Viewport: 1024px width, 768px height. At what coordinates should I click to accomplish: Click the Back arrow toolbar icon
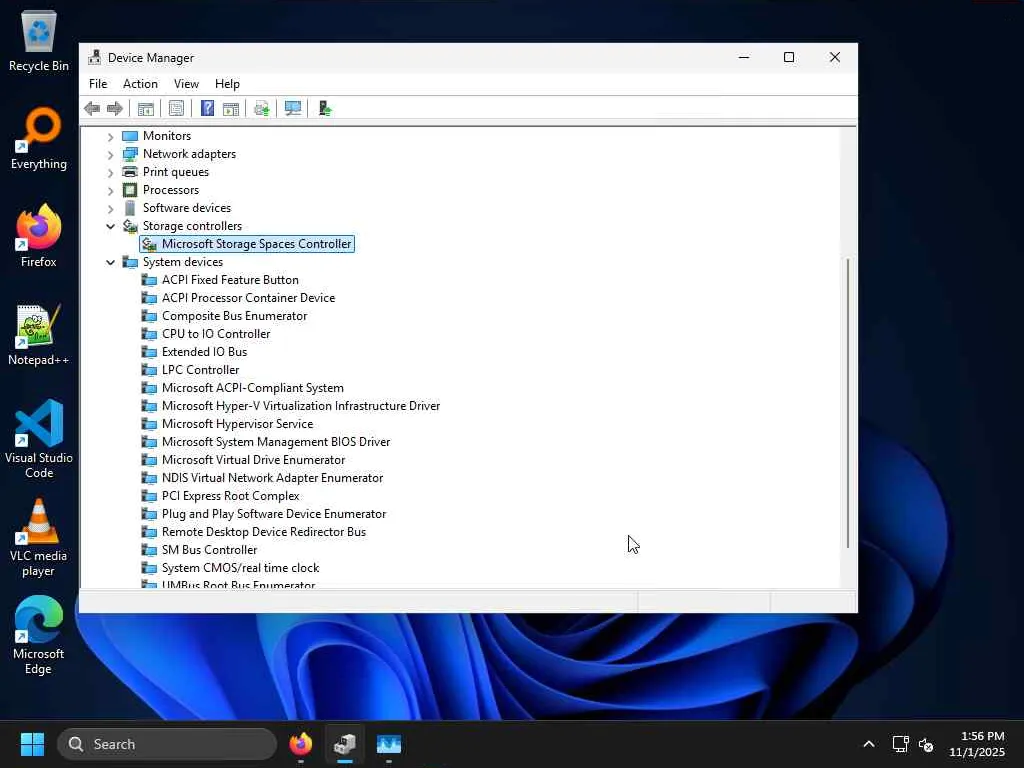point(92,108)
